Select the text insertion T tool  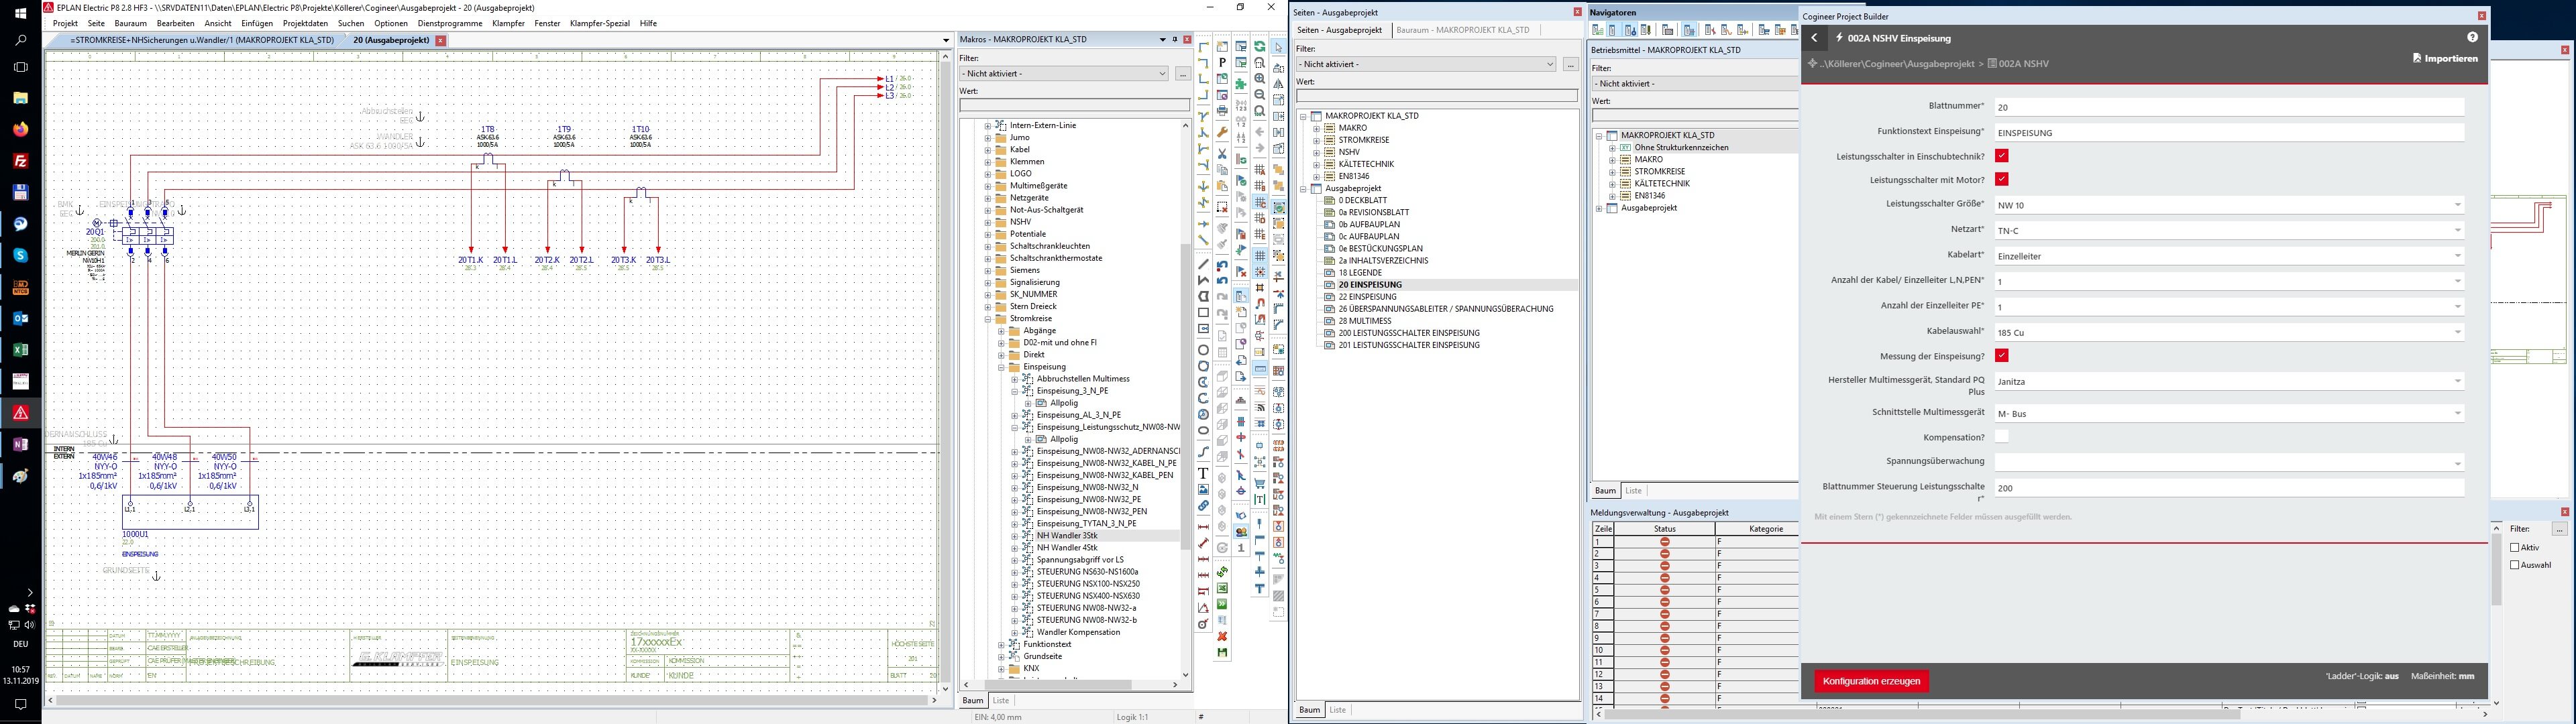[1204, 473]
